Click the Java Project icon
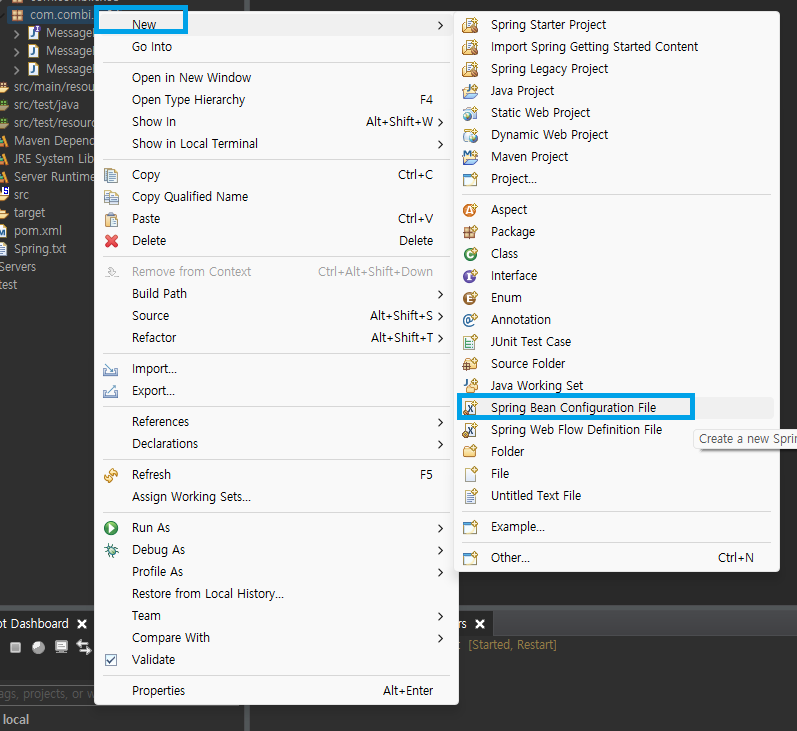Screen dimensions: 797x731 click(x=470, y=91)
